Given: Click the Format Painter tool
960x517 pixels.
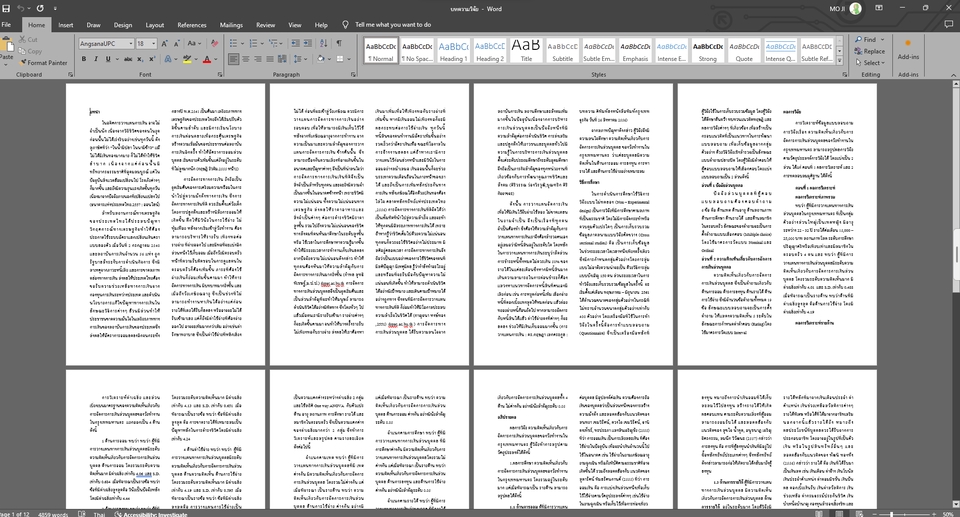Looking at the screenshot, I should point(41,62).
